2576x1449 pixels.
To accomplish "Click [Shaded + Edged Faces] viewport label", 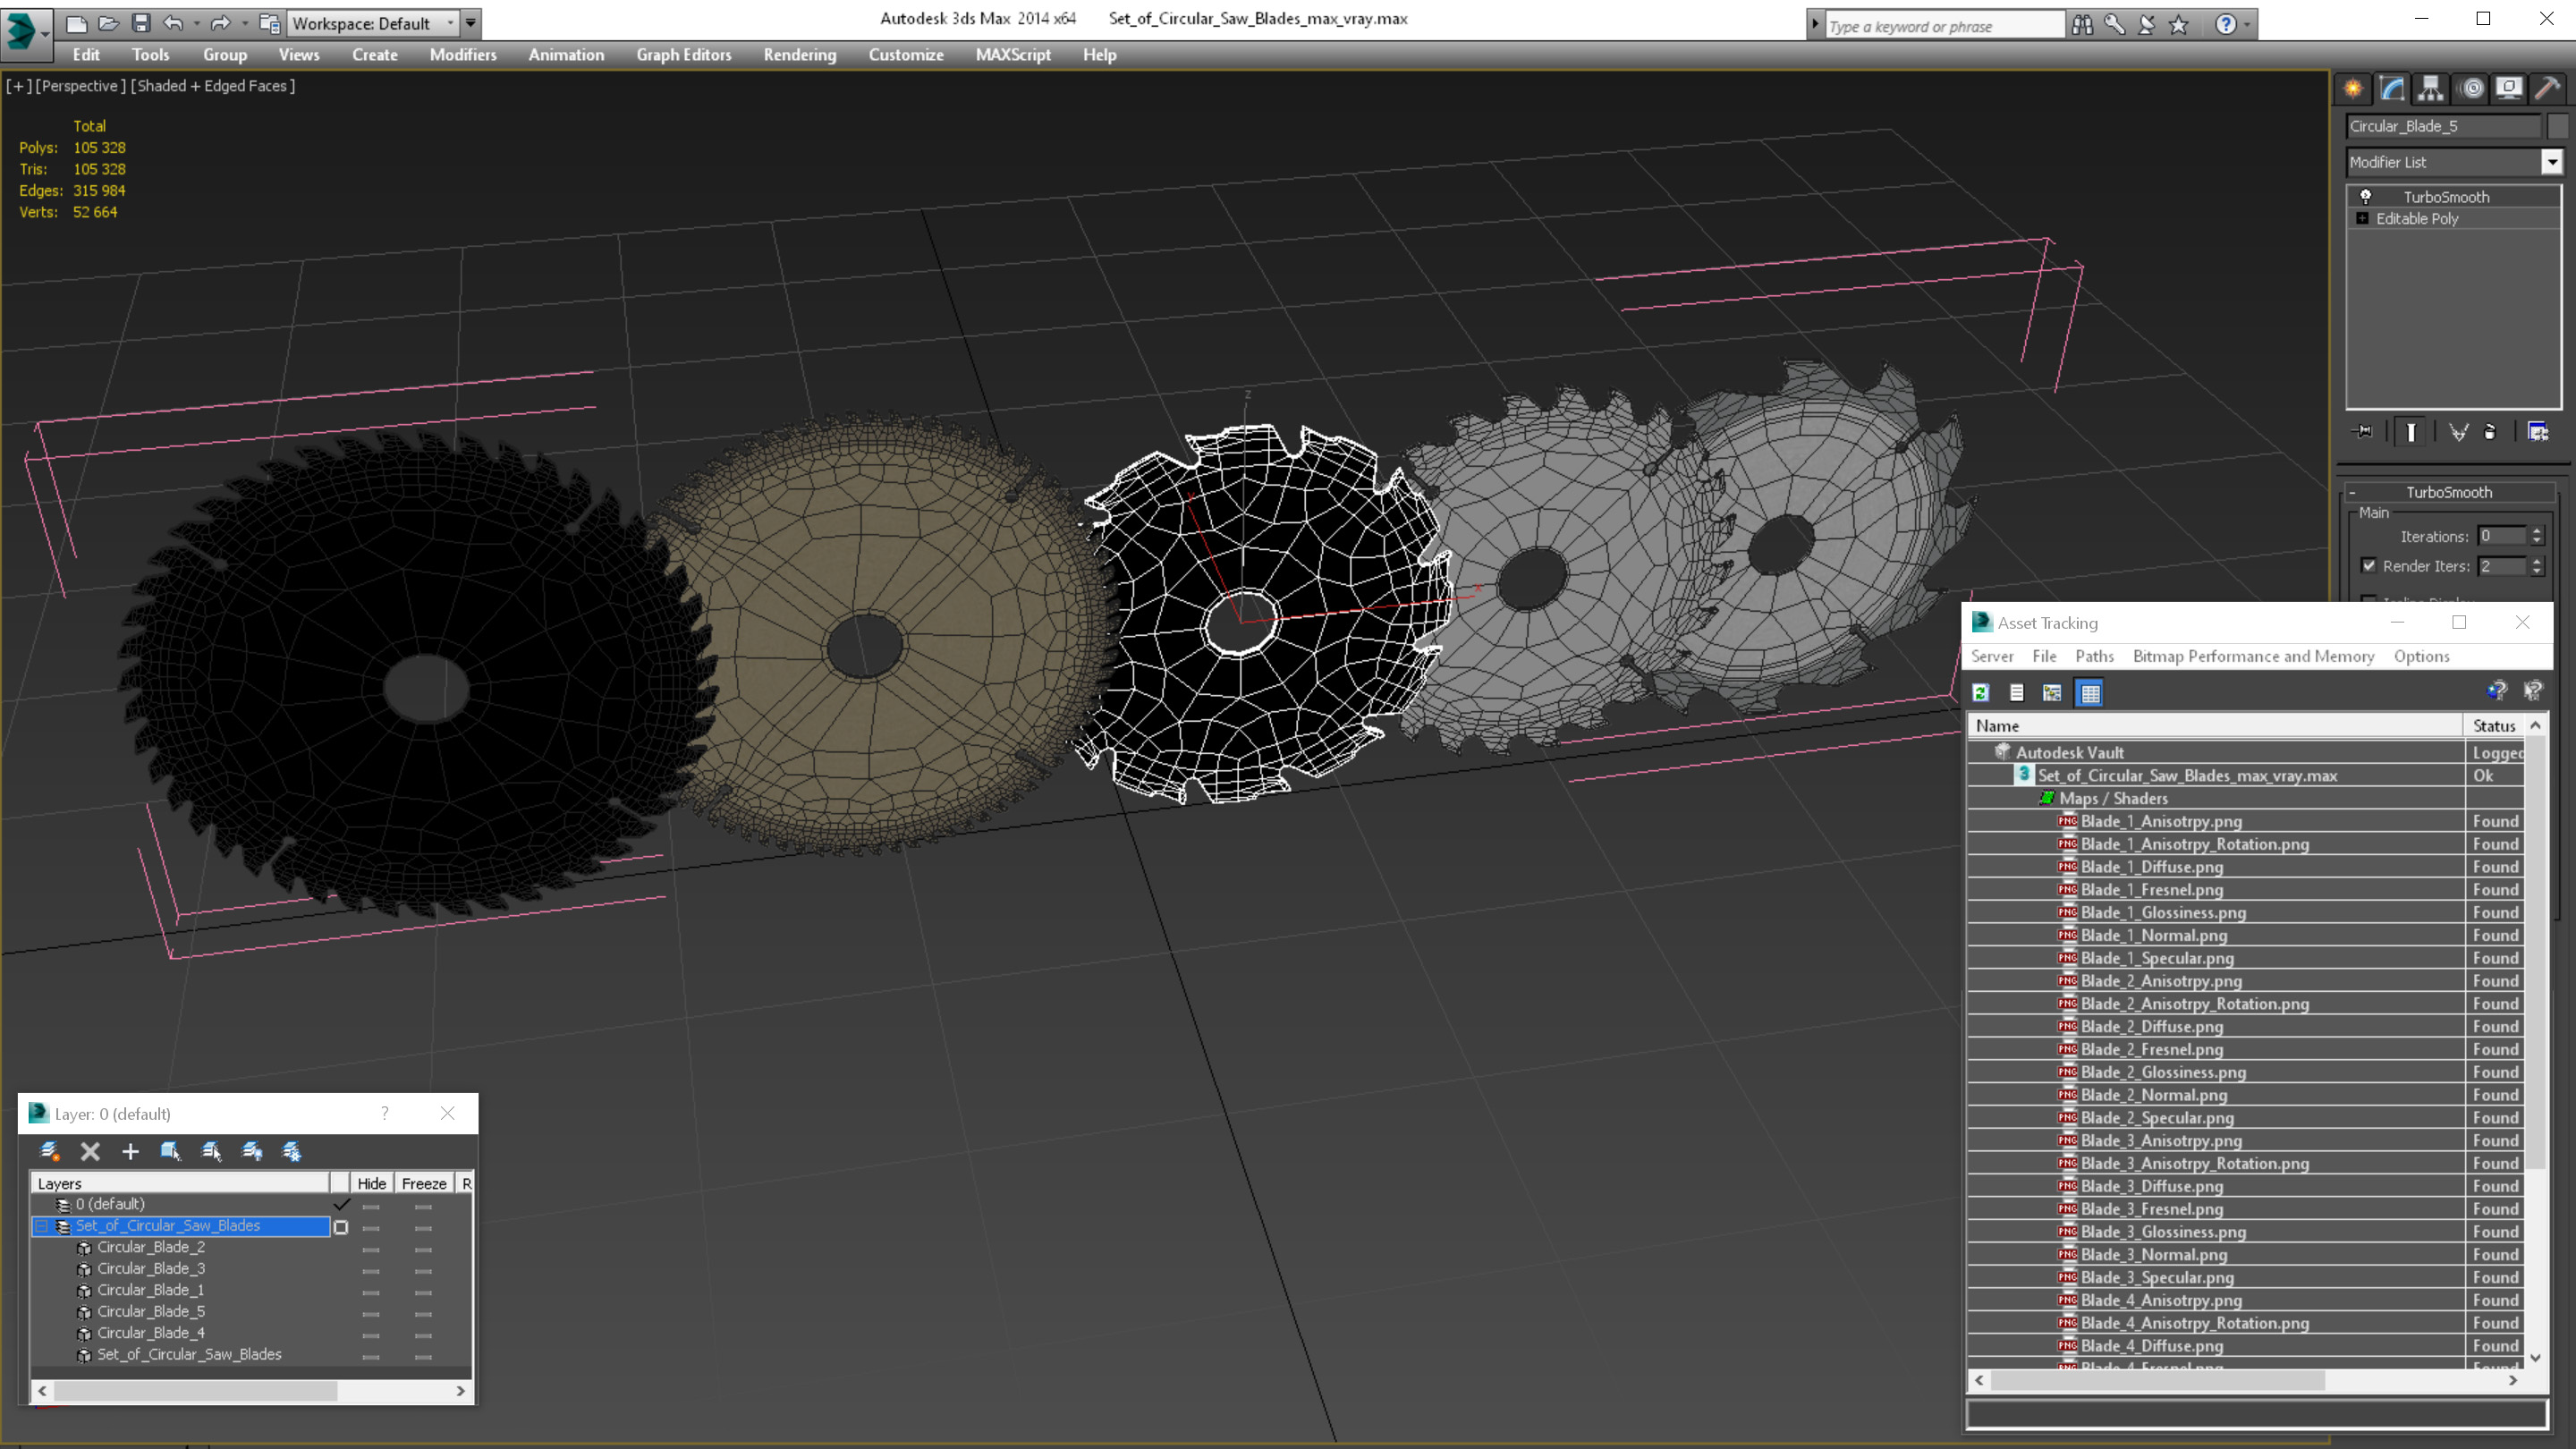I will coord(213,86).
